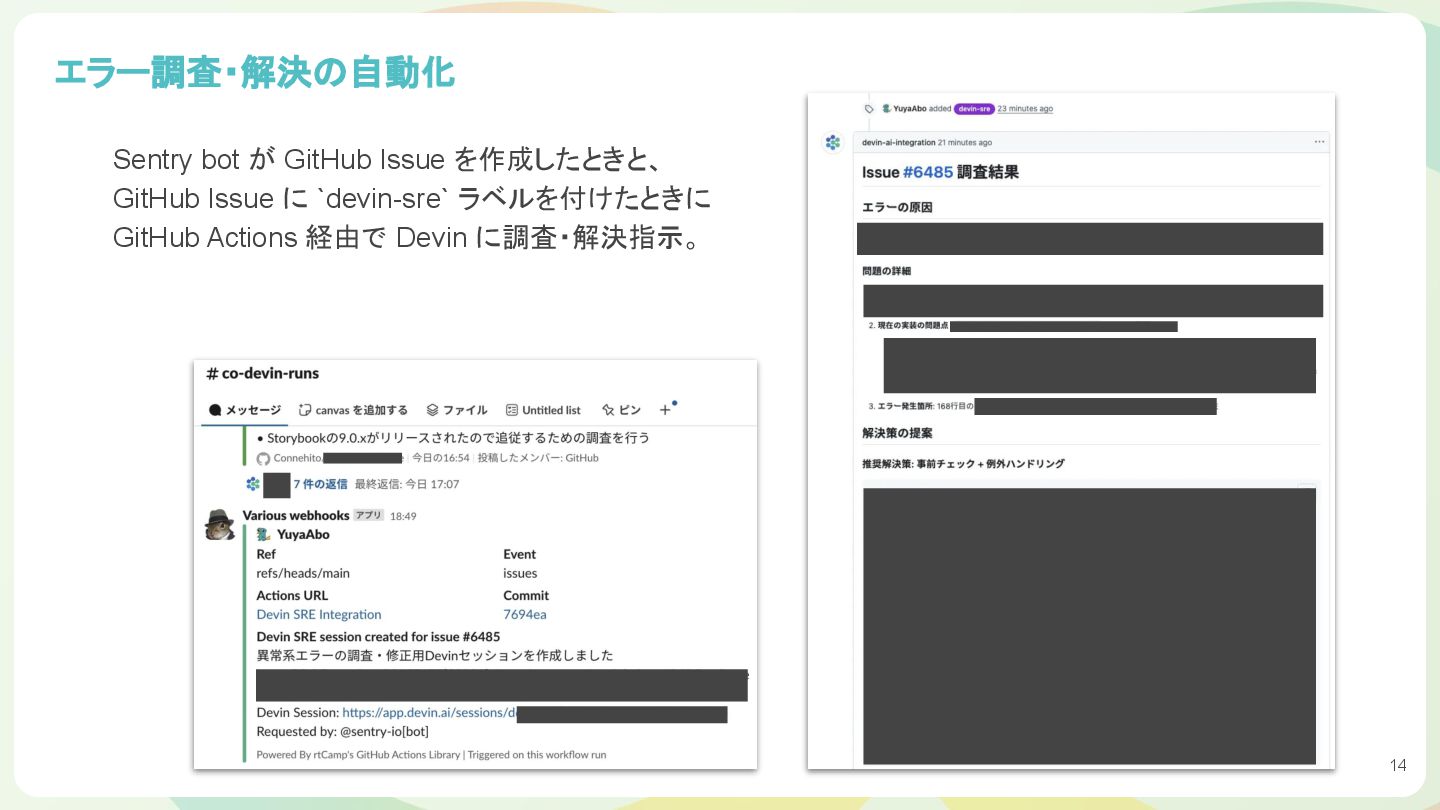Screen dimensions: 1440x810
Task: Open the メッセージ tab in Slack
Action: coord(245,410)
